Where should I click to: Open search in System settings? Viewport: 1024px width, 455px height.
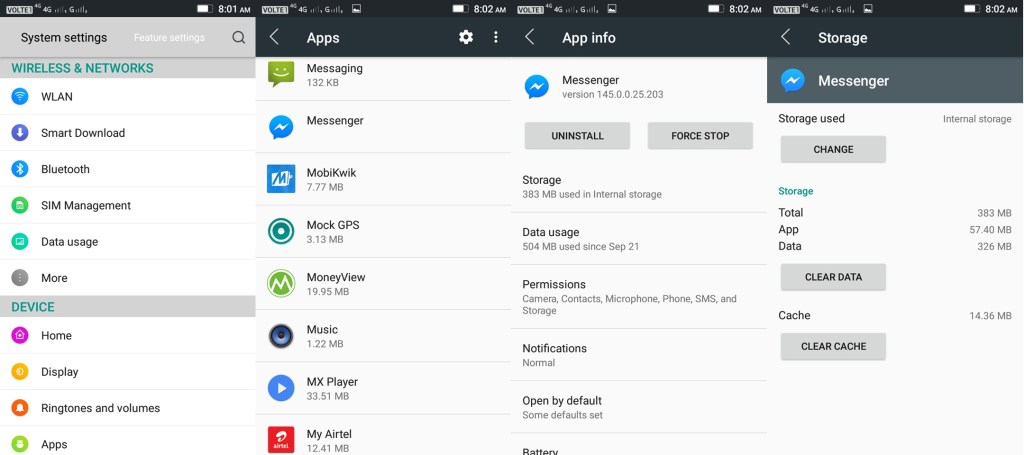click(x=238, y=37)
